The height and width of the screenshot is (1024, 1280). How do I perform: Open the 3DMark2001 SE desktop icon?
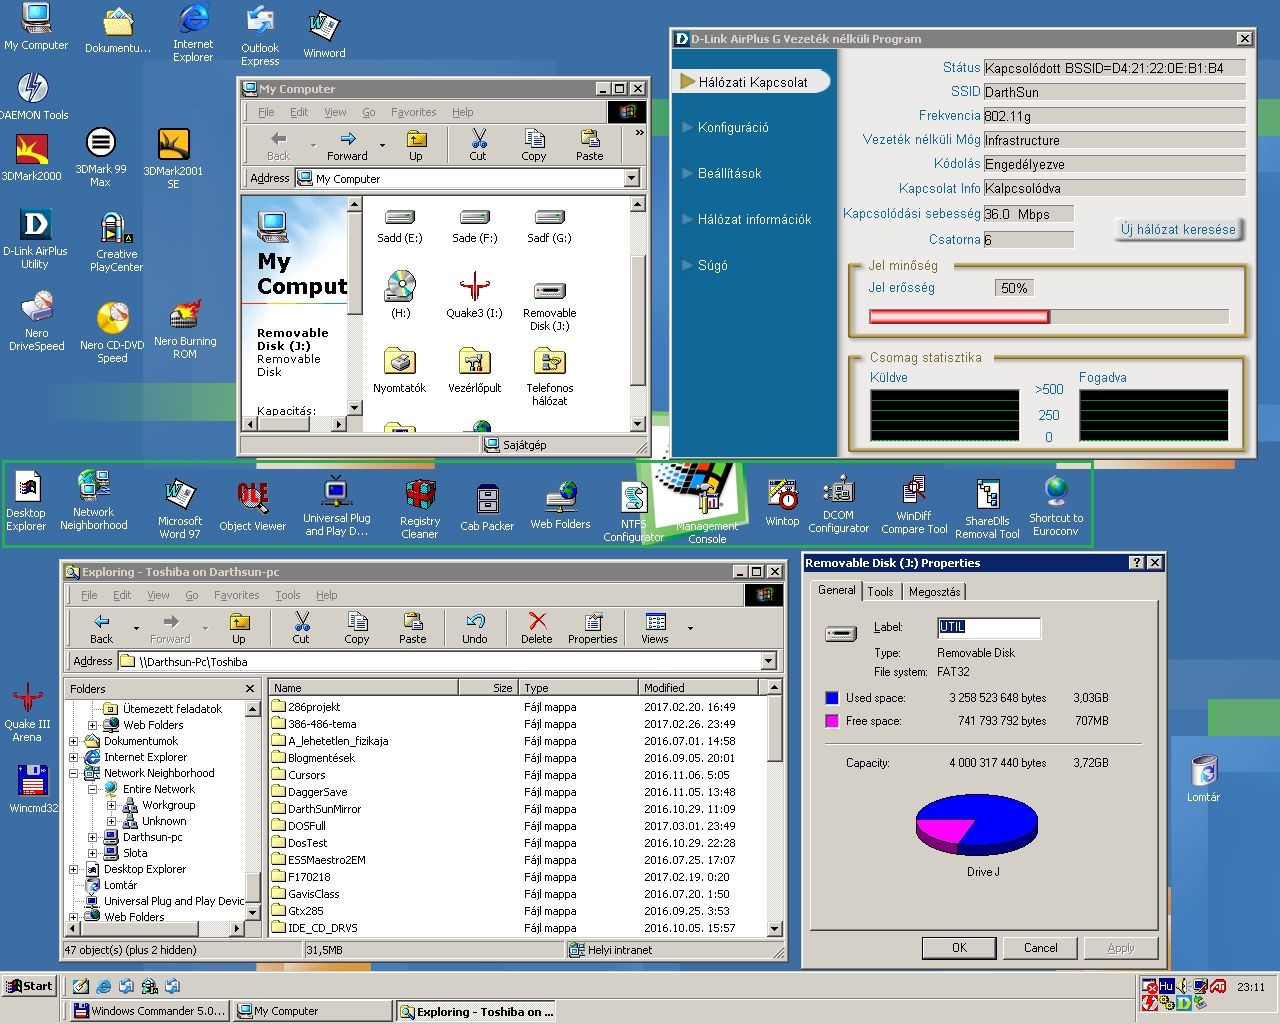[173, 157]
